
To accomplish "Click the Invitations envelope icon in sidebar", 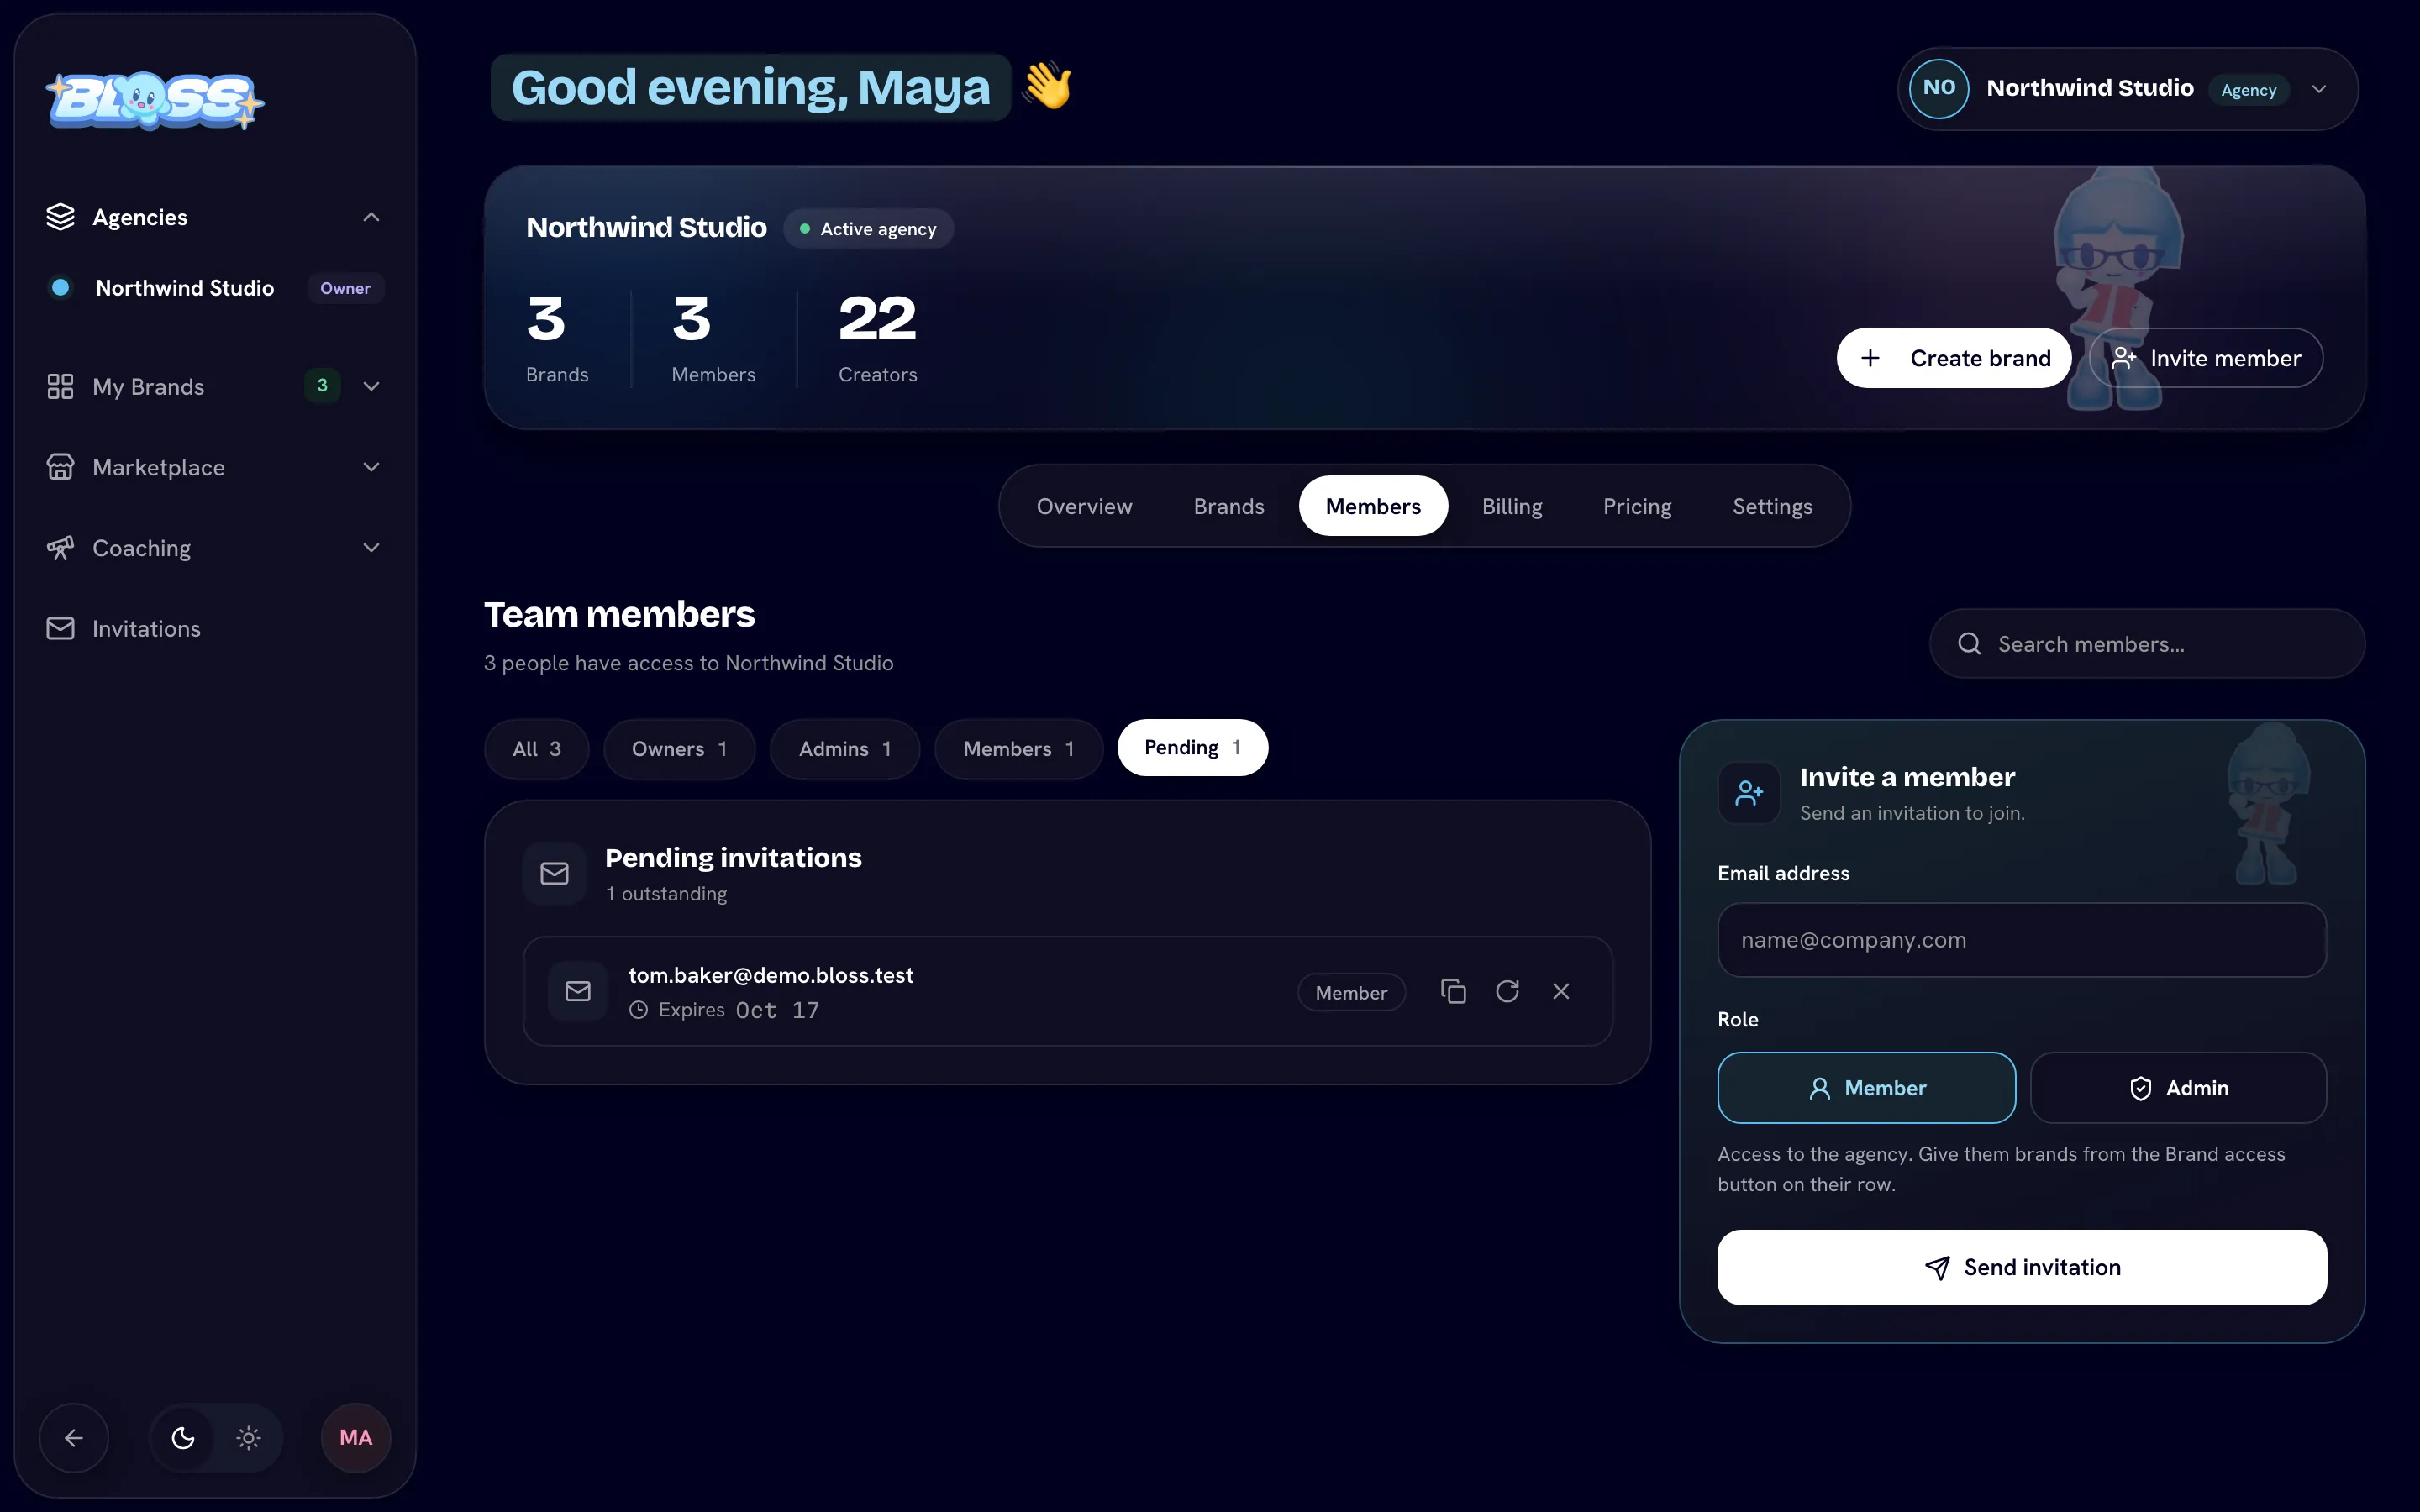I will pos(60,628).
